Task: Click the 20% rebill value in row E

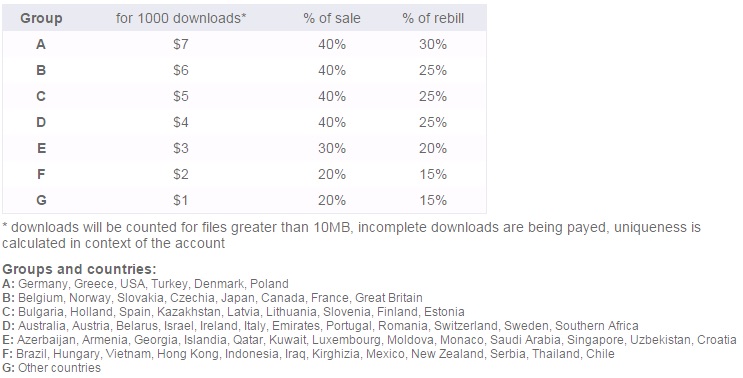Action: tap(433, 149)
